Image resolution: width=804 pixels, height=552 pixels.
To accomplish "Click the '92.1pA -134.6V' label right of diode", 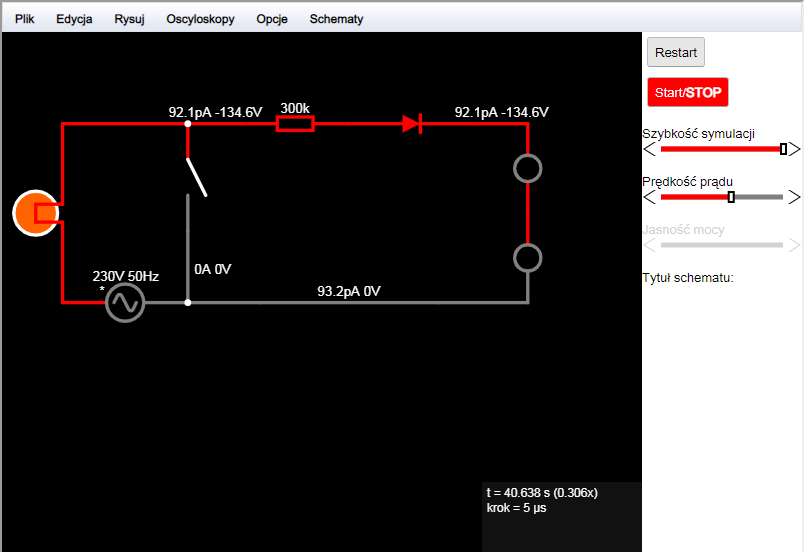I will 501,112.
